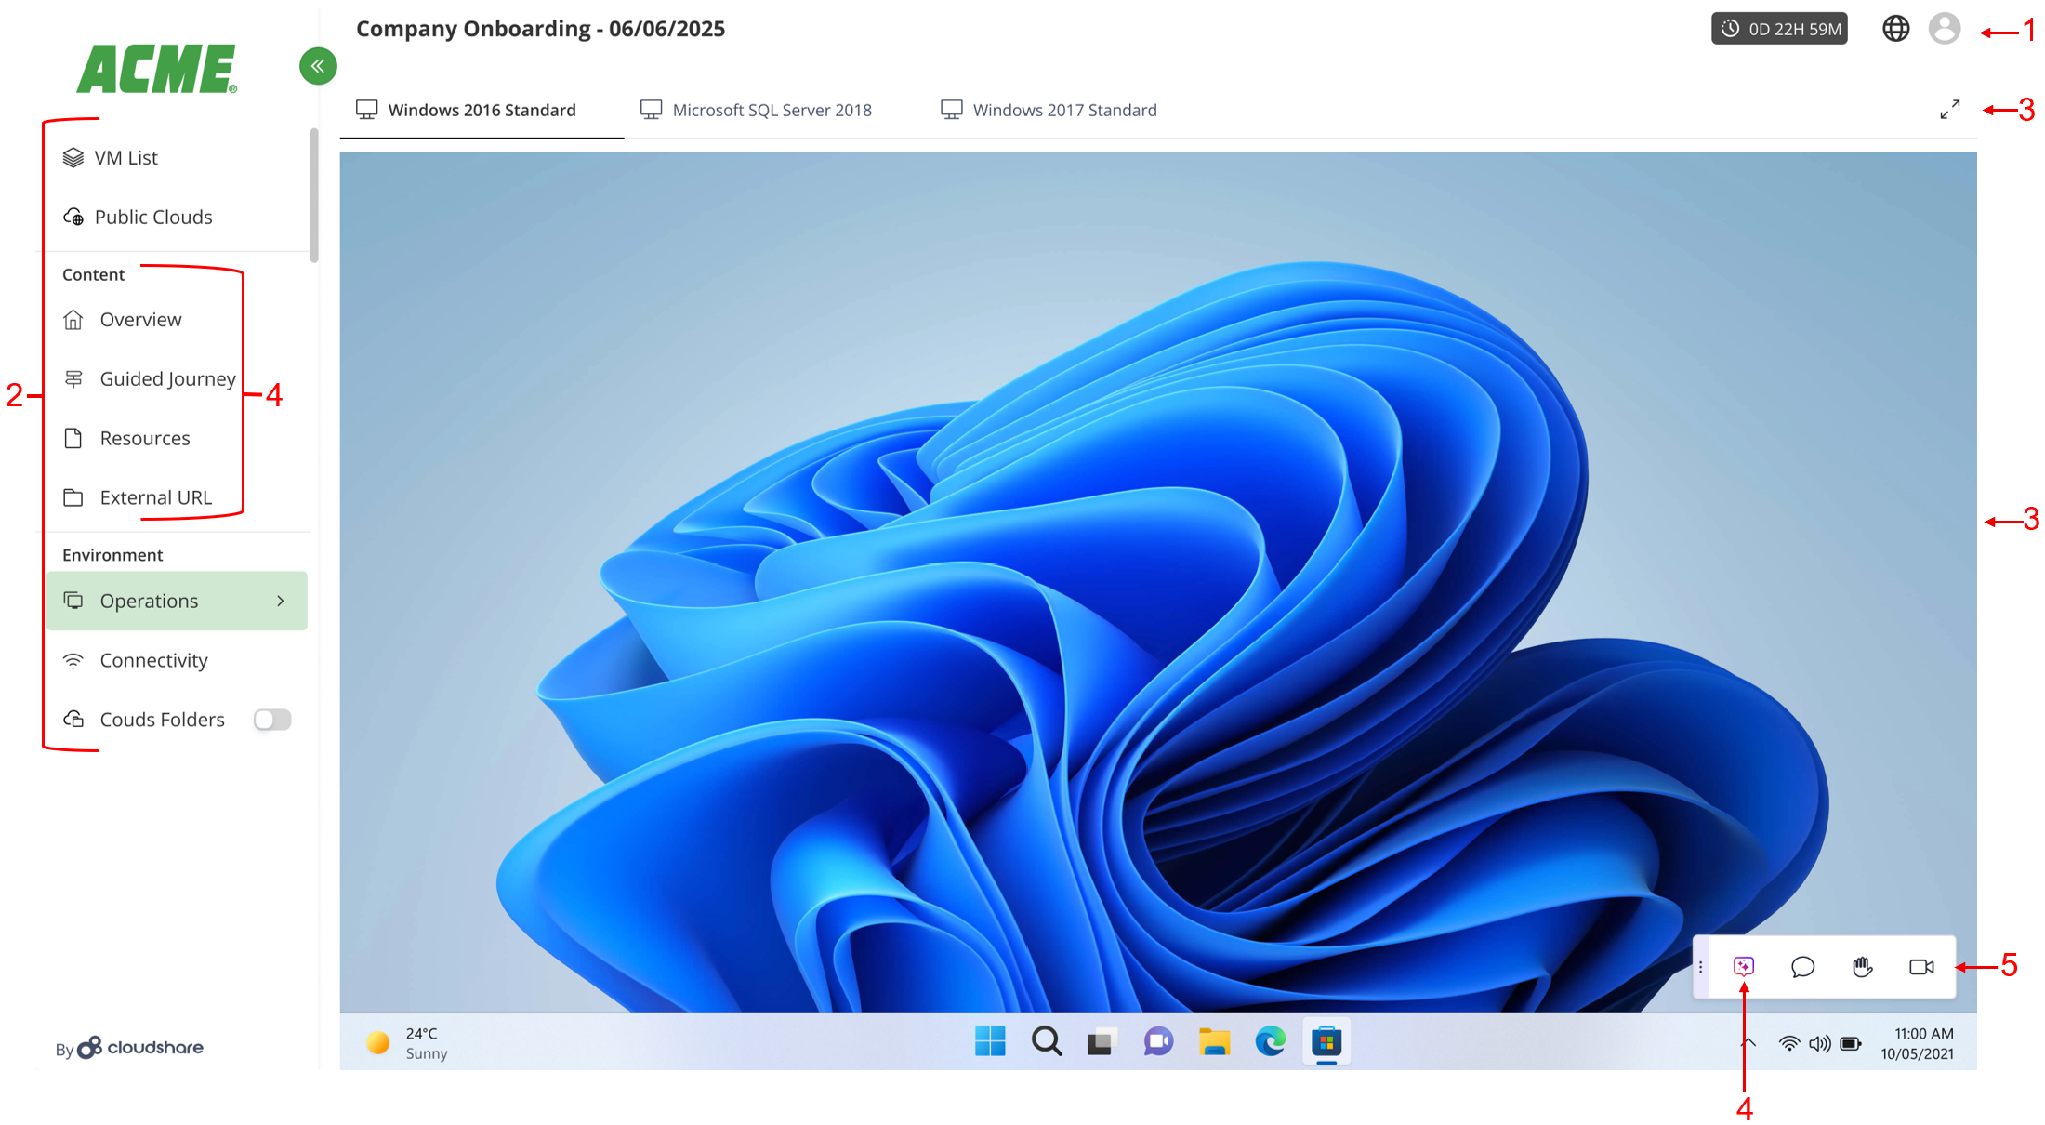Viewport: 2045px width, 1125px height.
Task: Click the ACME logo
Action: [x=157, y=69]
